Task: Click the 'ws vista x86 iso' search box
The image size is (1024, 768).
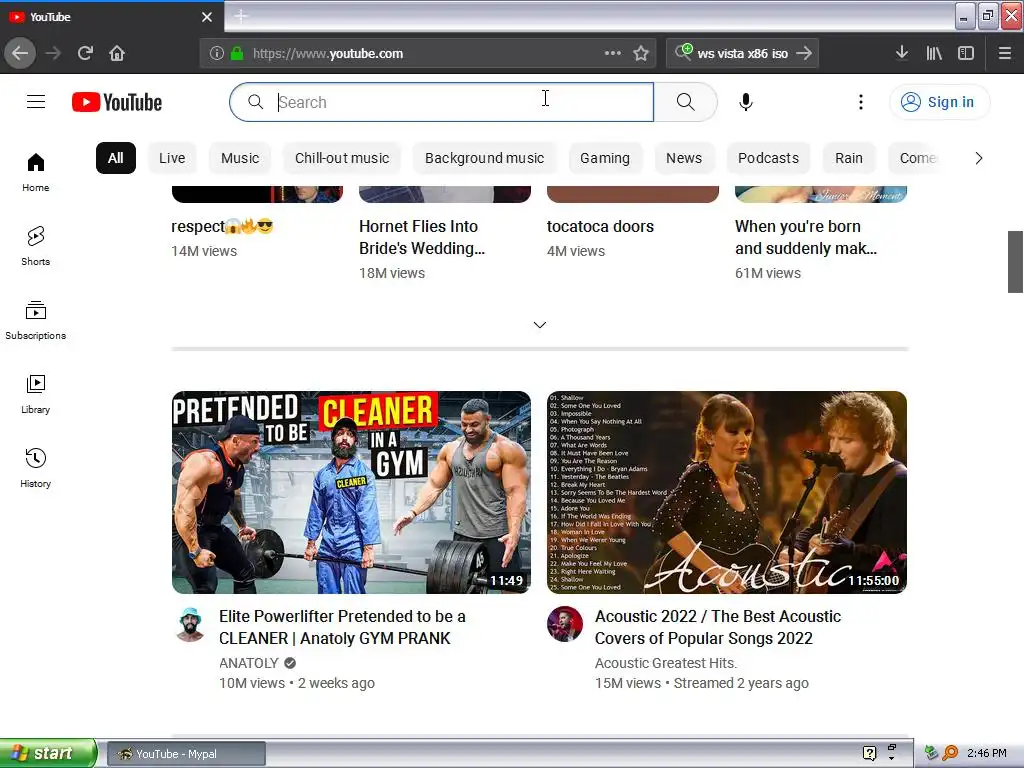Action: pyautogui.click(x=743, y=54)
